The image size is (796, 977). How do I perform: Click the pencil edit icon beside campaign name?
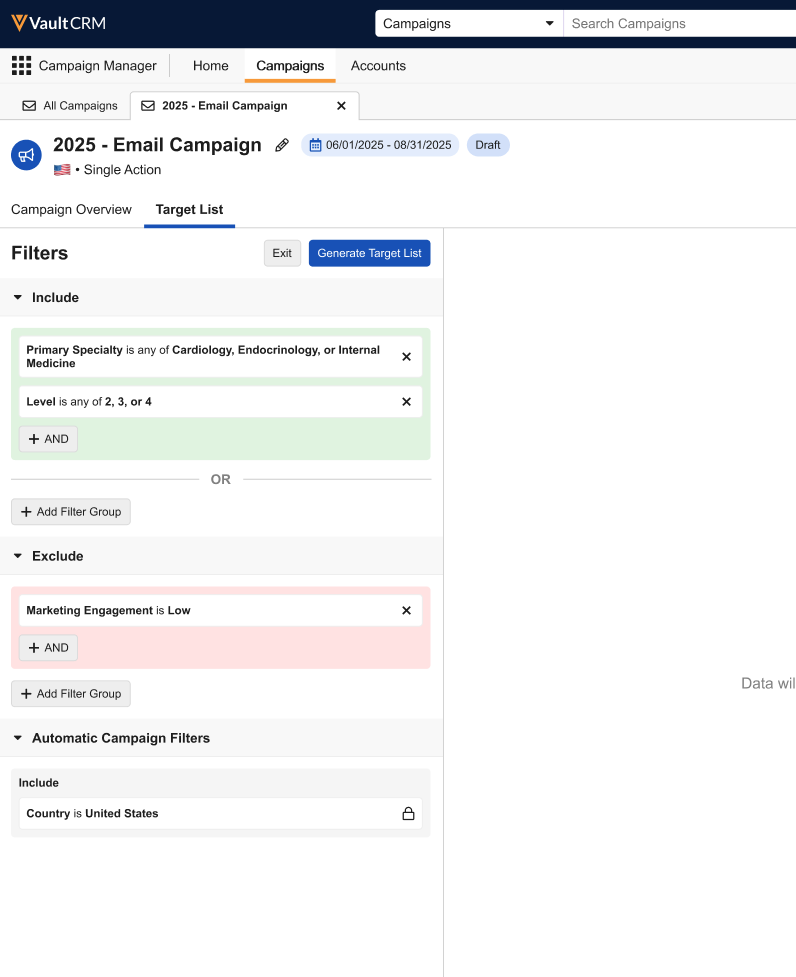tap(282, 145)
